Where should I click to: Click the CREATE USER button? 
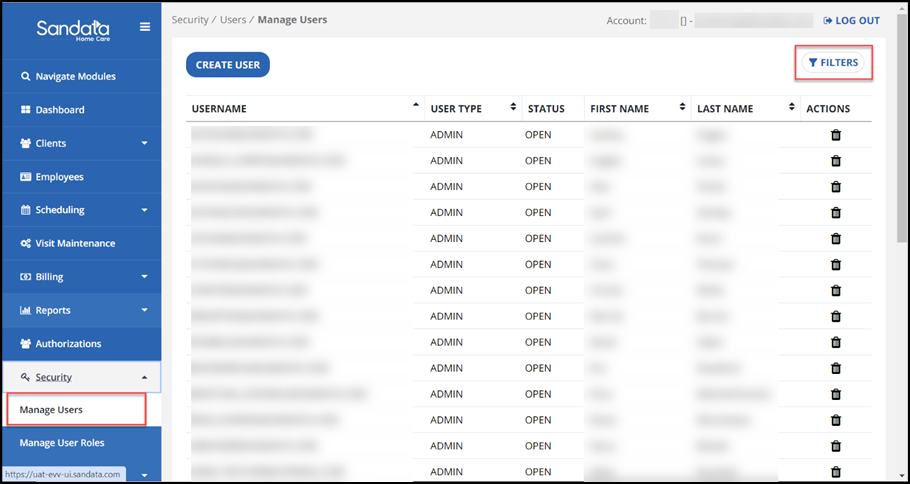tap(228, 65)
